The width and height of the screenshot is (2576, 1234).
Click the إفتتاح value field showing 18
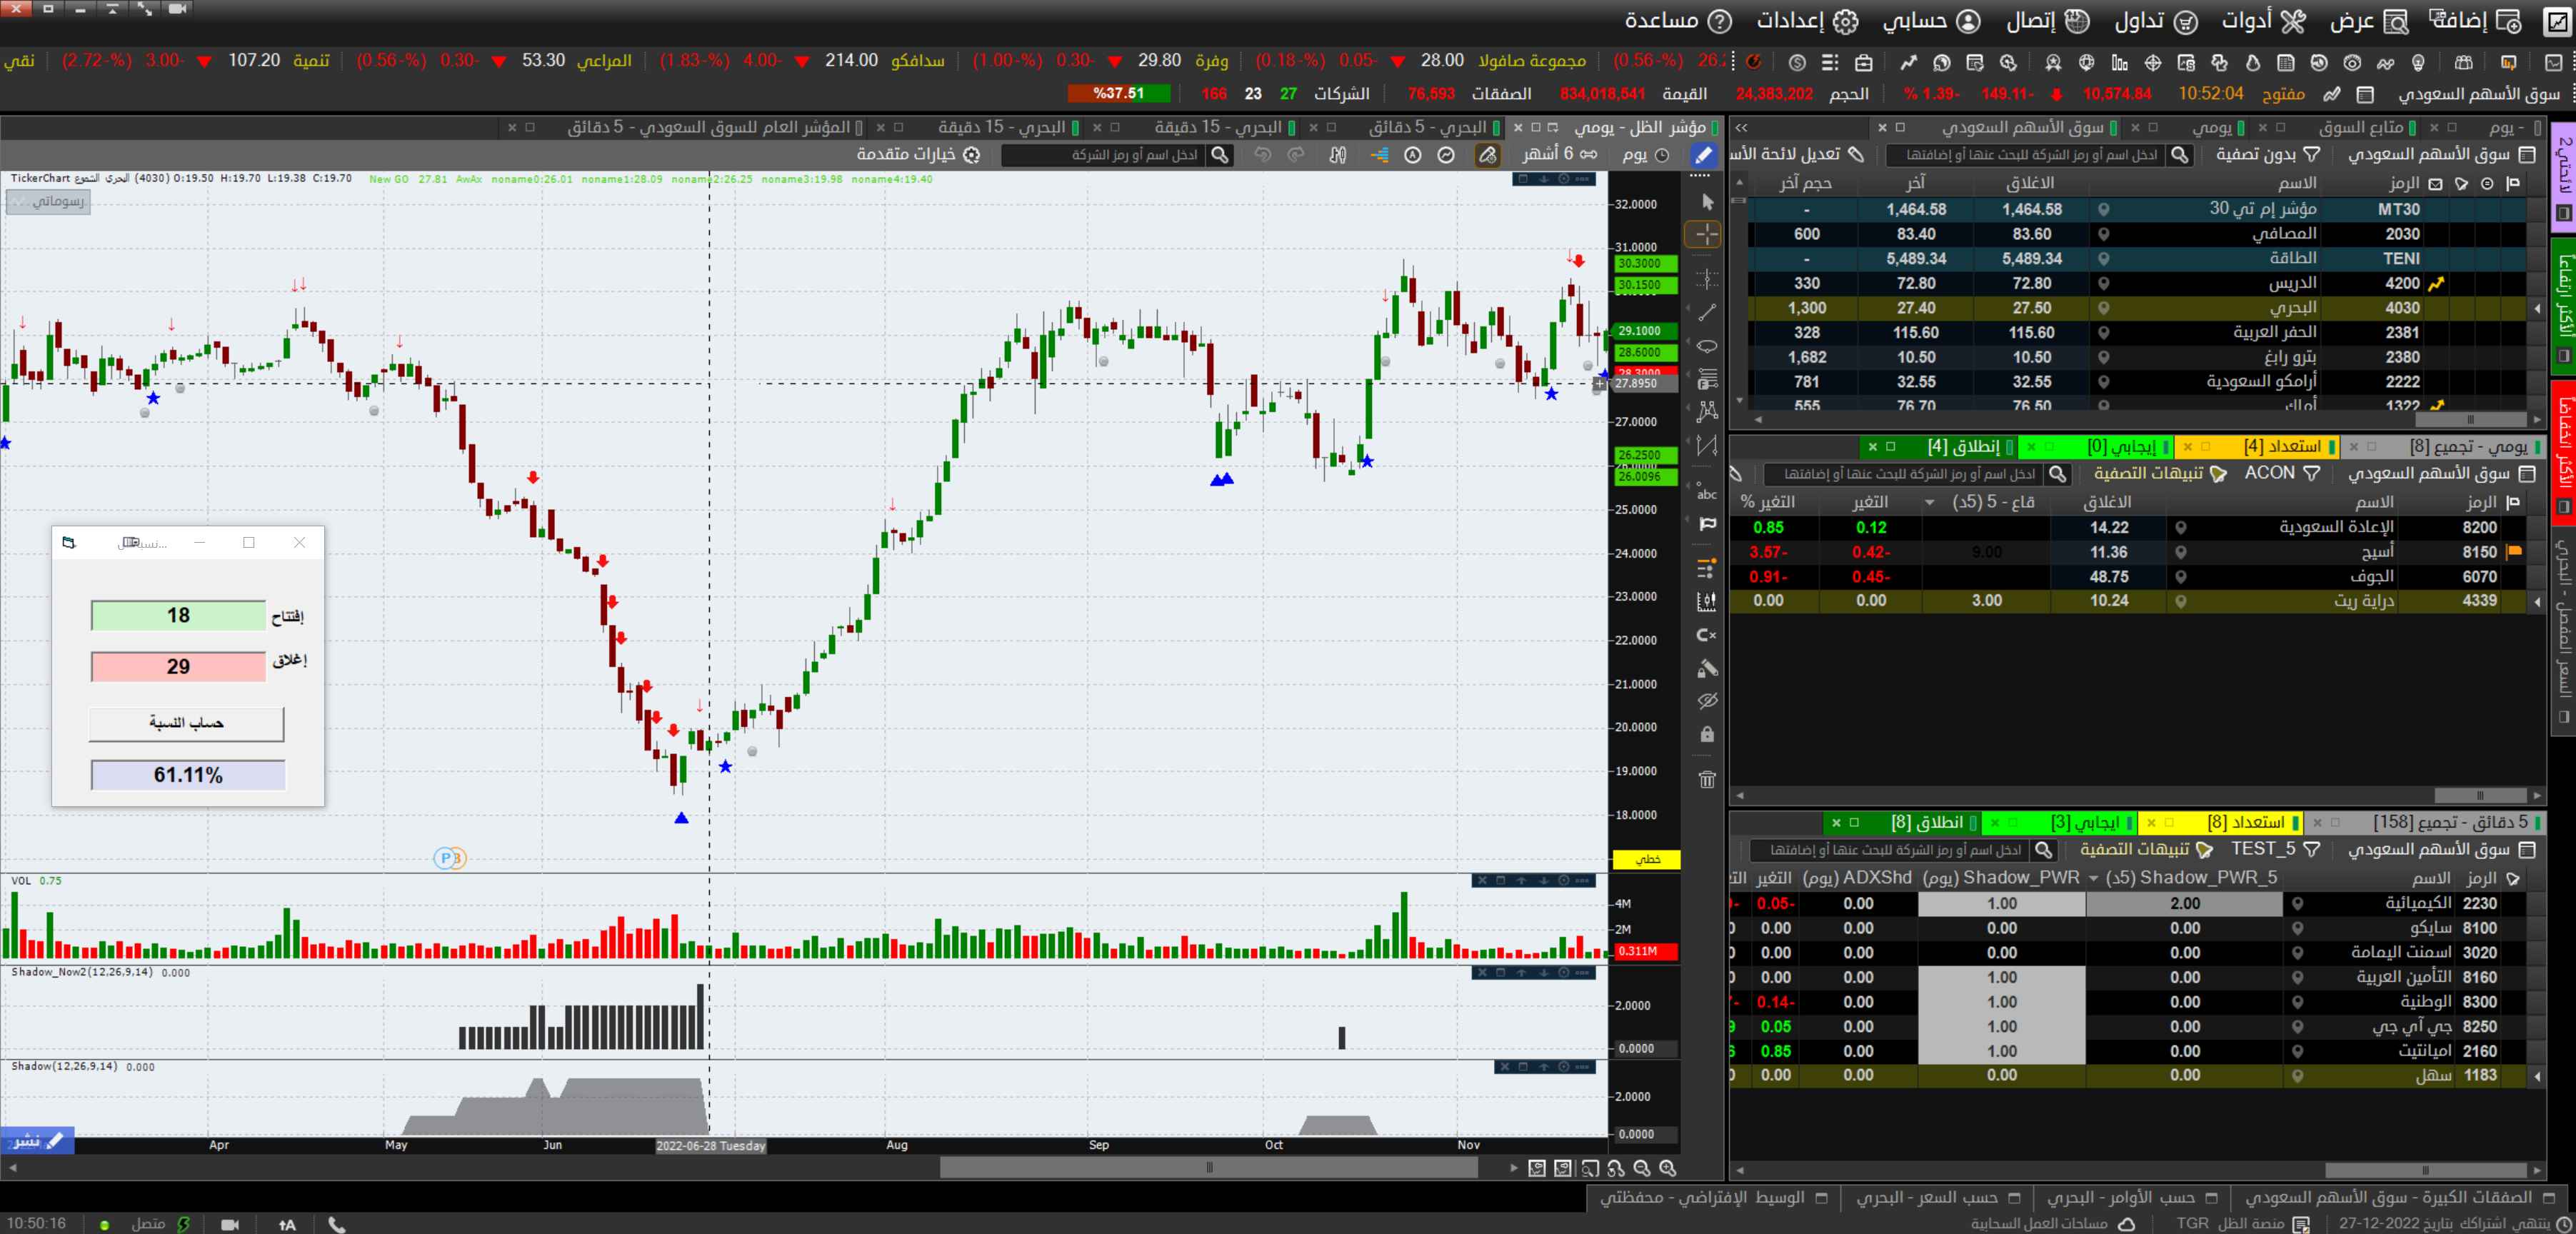coord(178,615)
